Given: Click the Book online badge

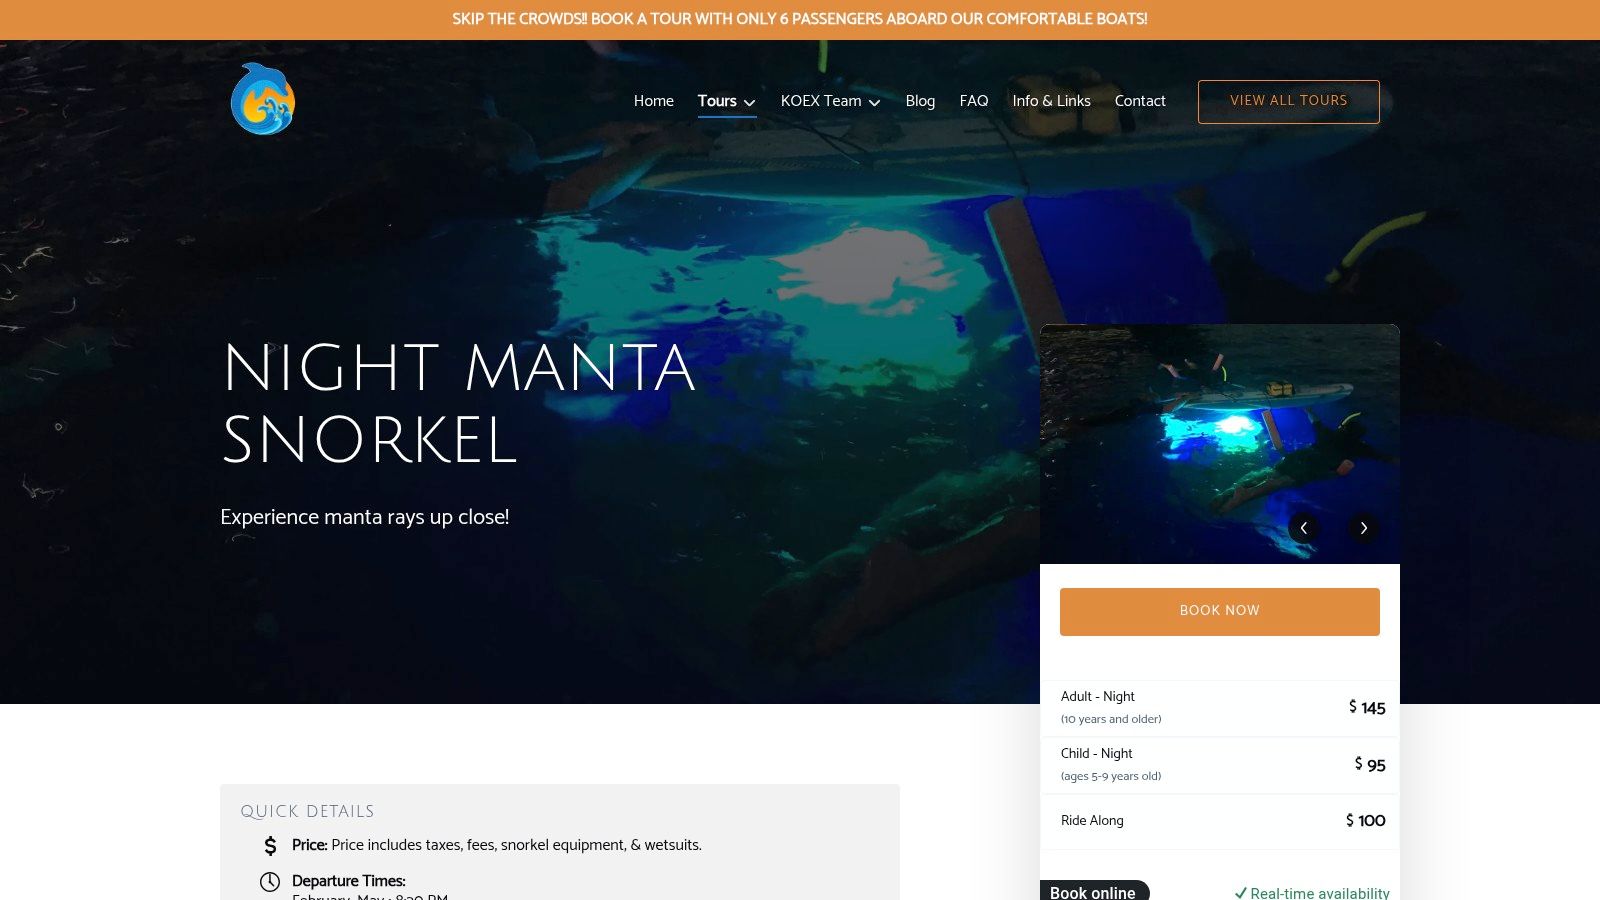Looking at the screenshot, I should coord(1094,891).
